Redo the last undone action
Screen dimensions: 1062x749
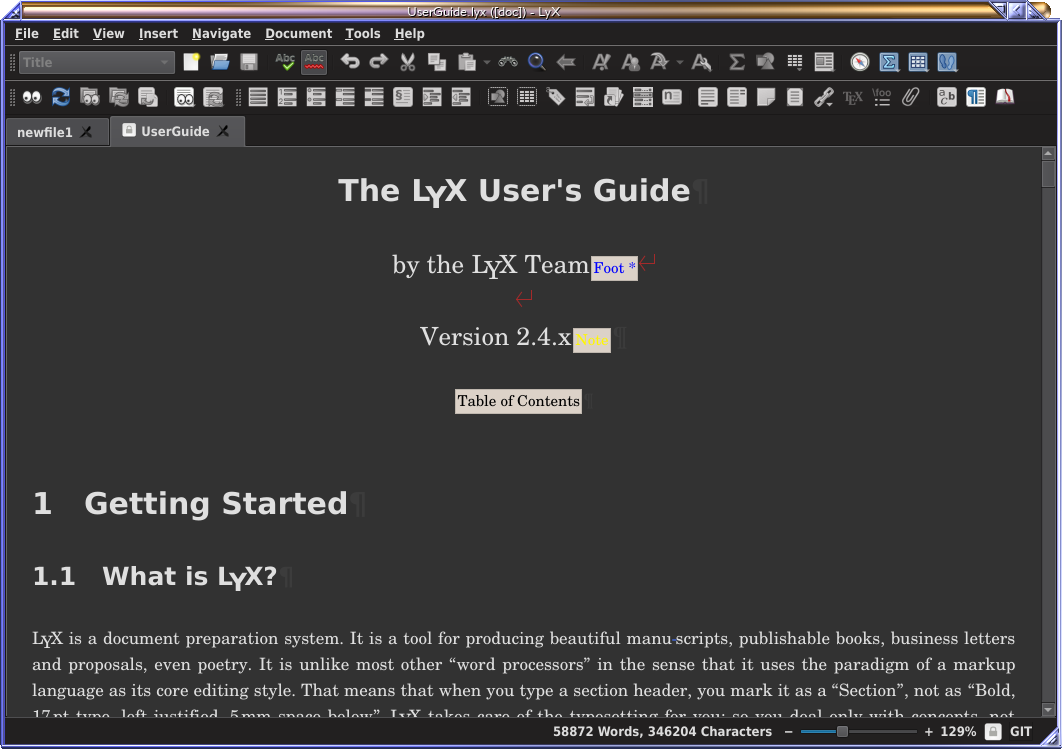pos(379,62)
